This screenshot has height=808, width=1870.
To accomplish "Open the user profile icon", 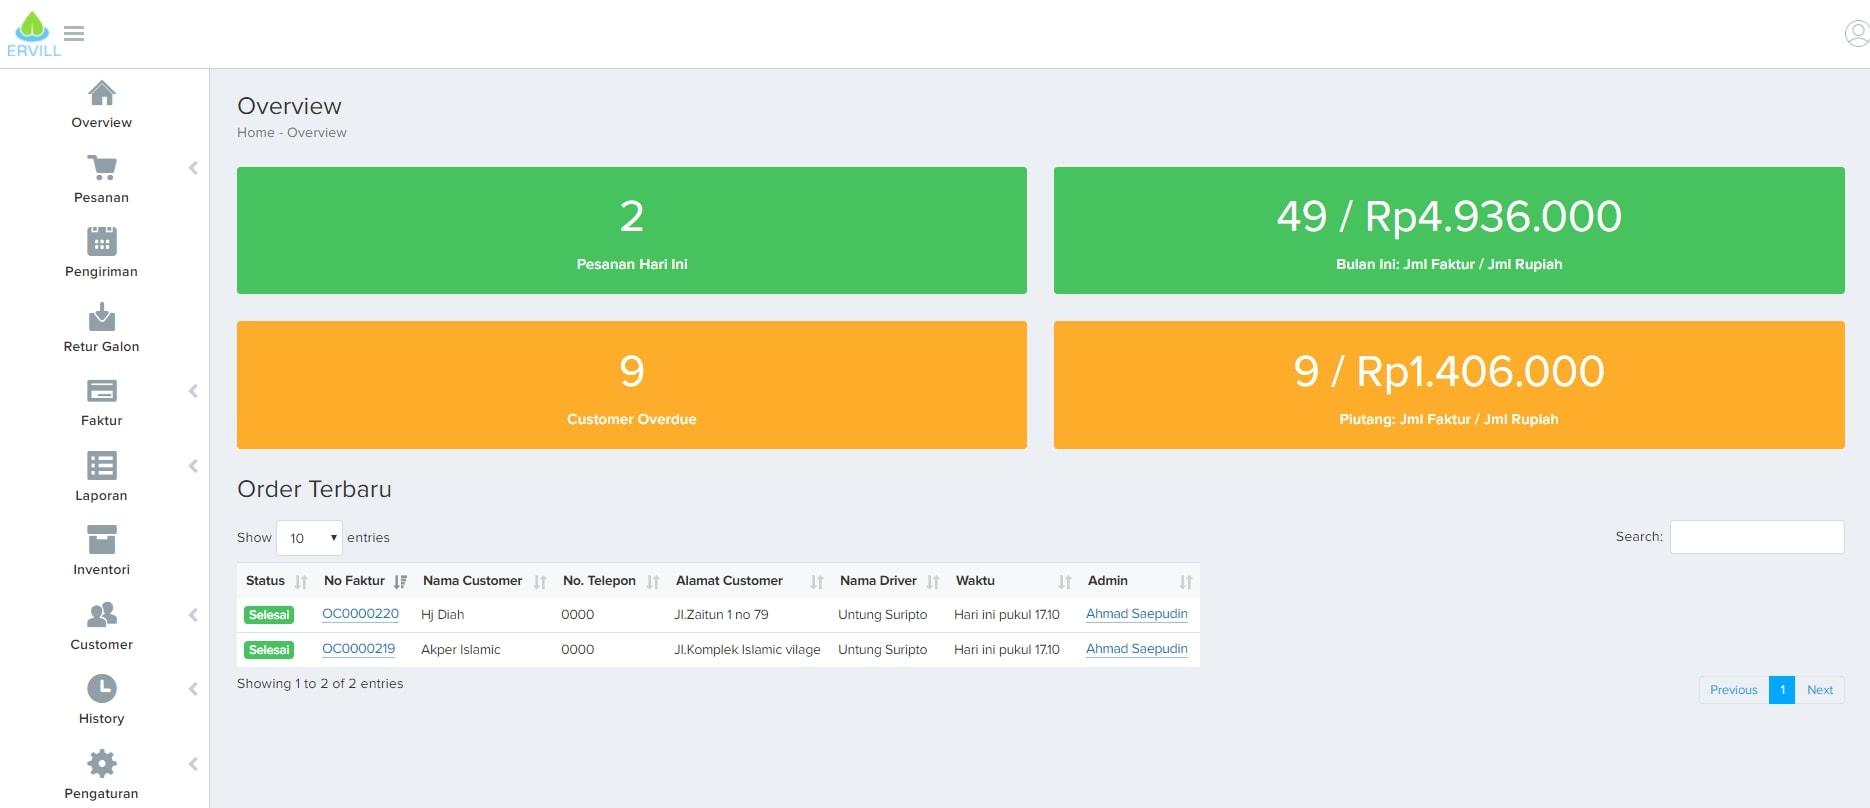I will 1856,34.
